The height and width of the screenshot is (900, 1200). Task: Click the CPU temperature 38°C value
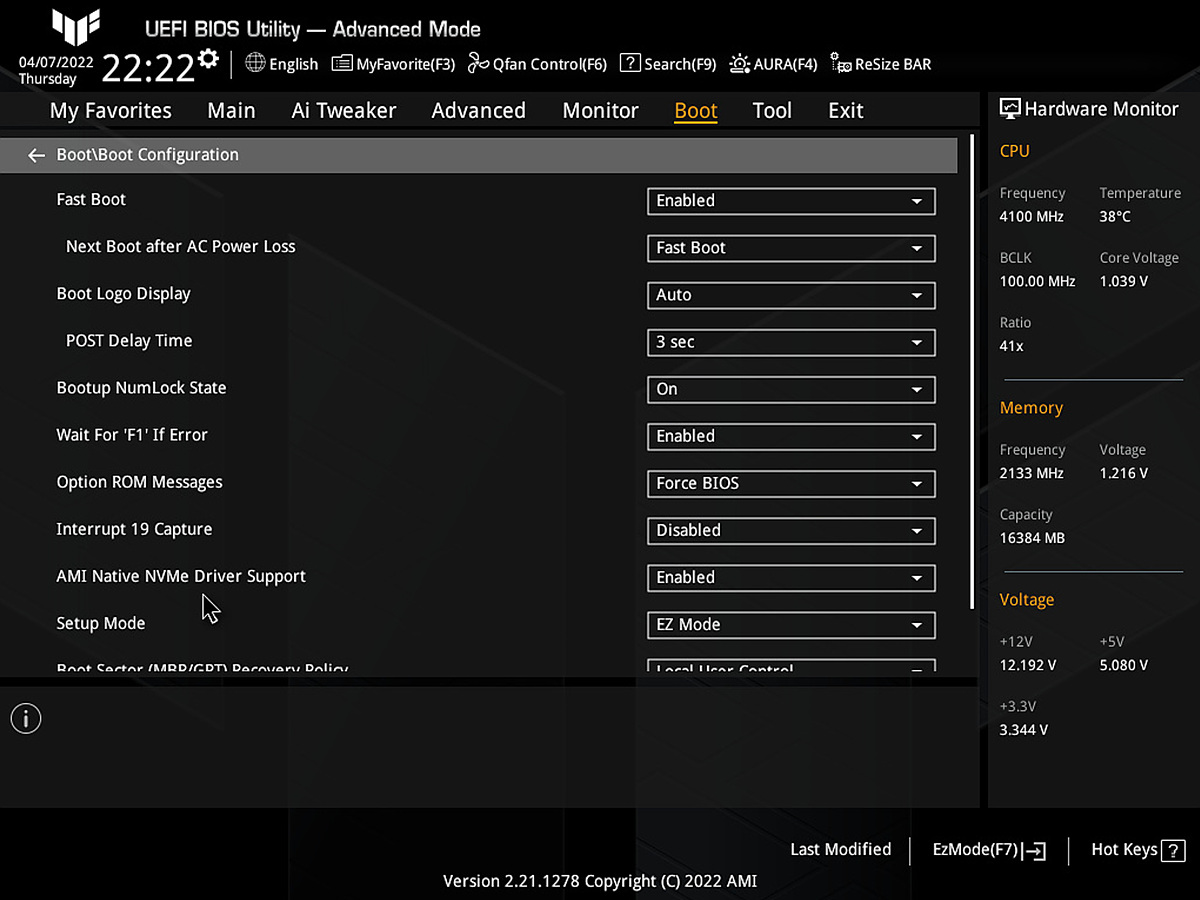tap(1115, 216)
